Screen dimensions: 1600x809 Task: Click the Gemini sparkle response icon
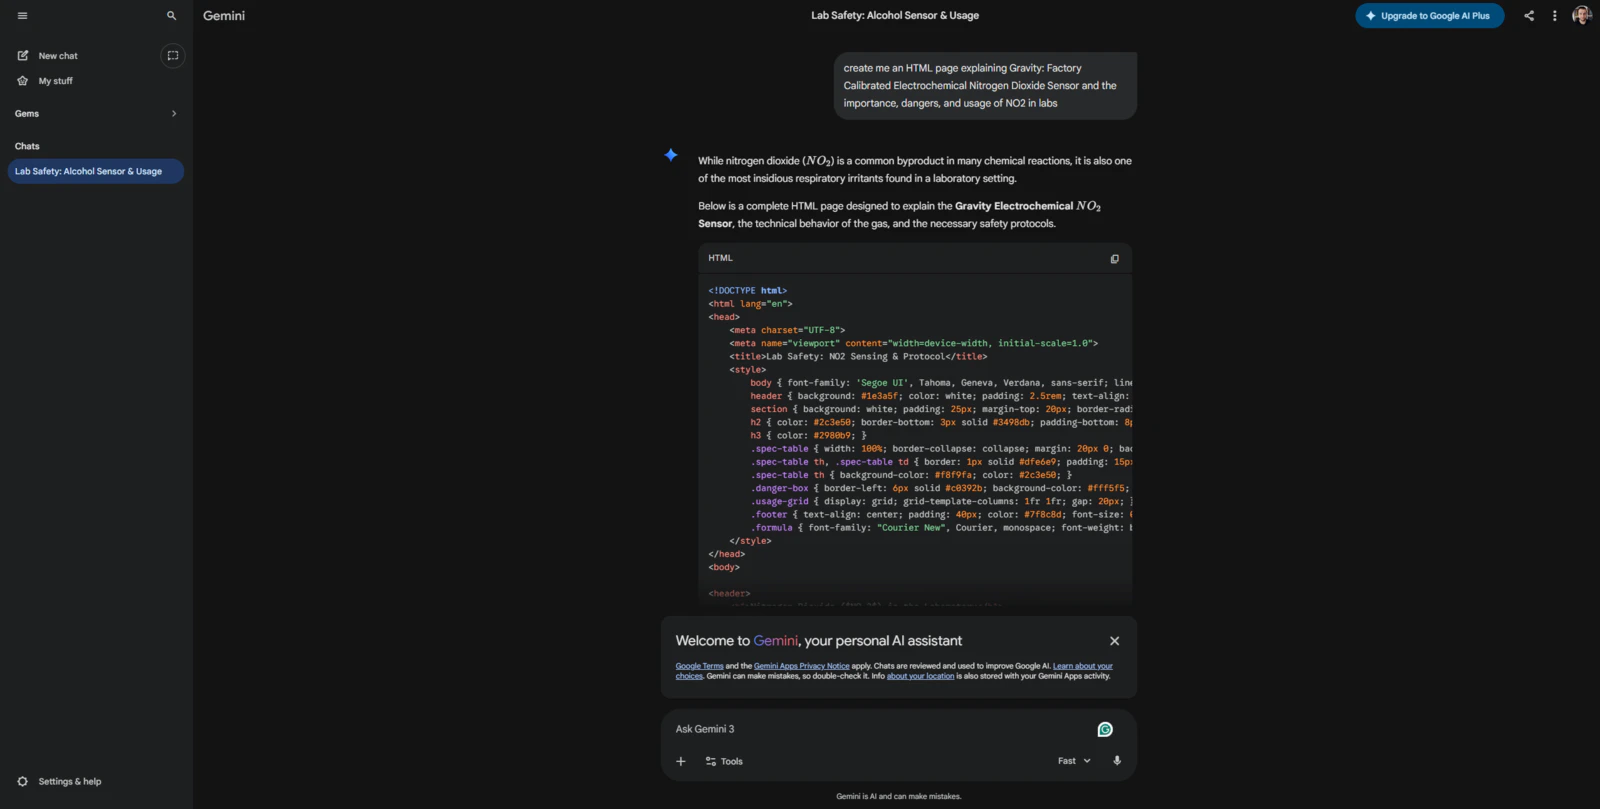[x=671, y=155]
